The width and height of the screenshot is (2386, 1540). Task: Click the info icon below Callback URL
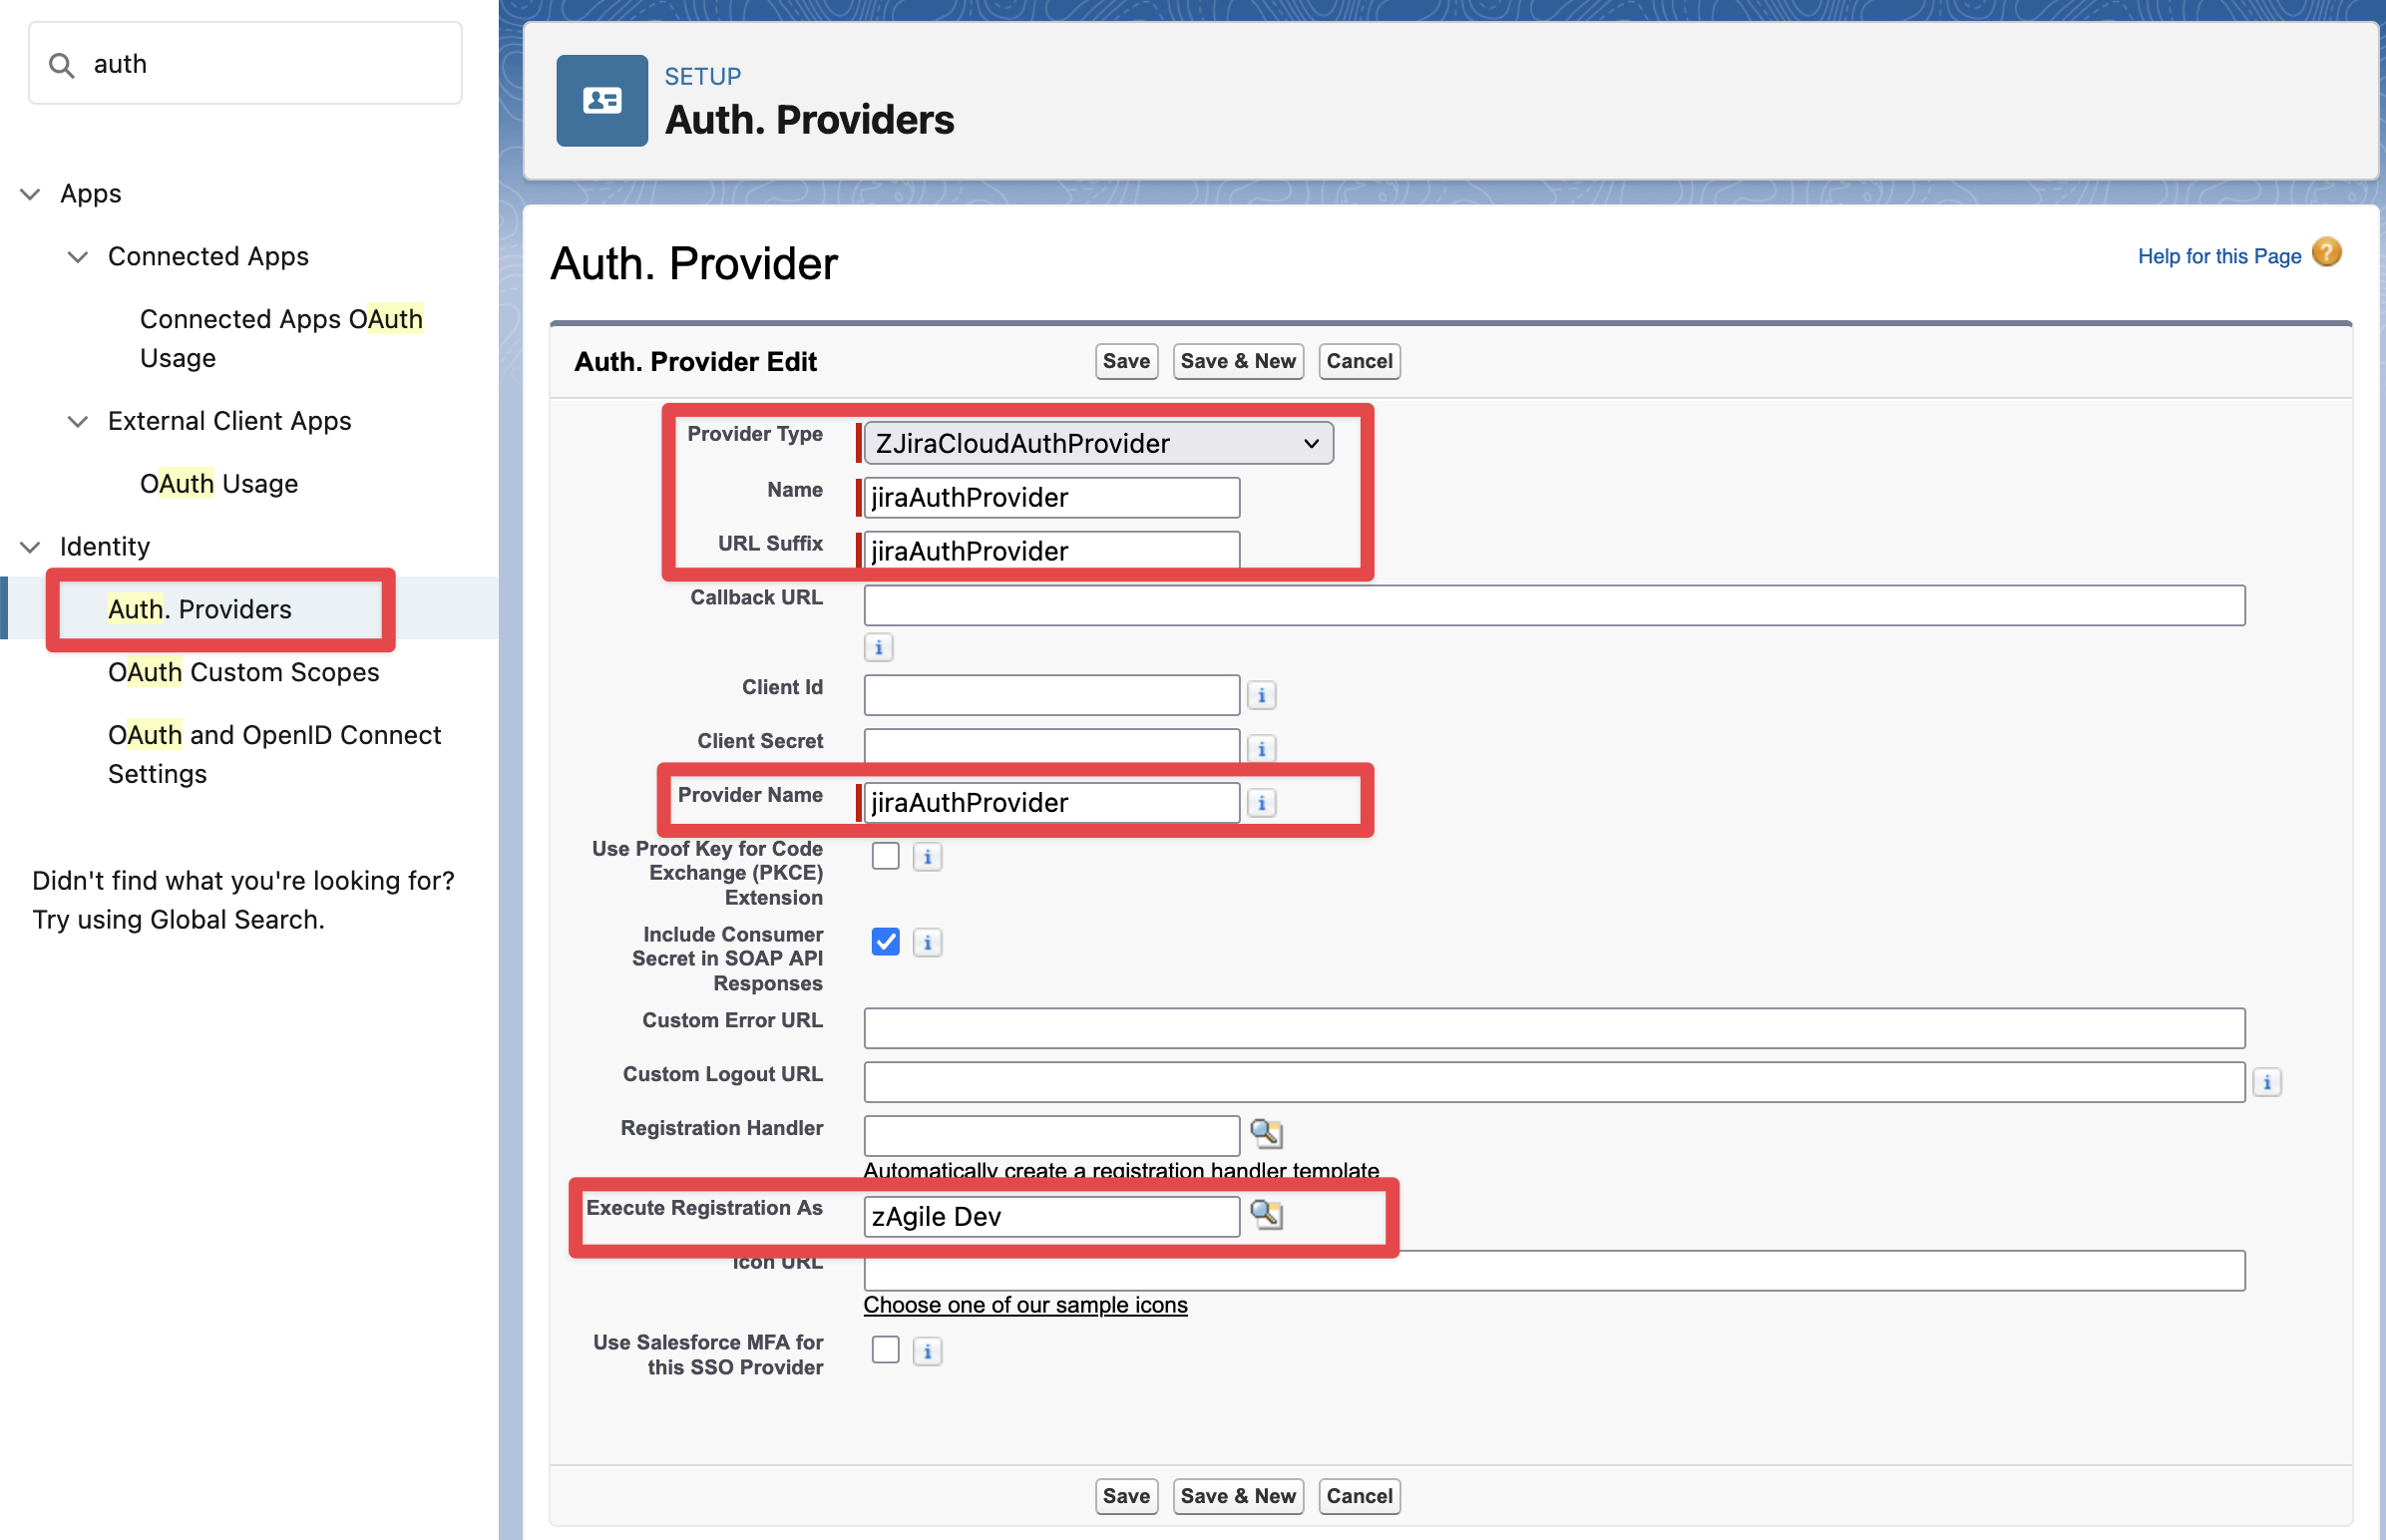point(878,647)
